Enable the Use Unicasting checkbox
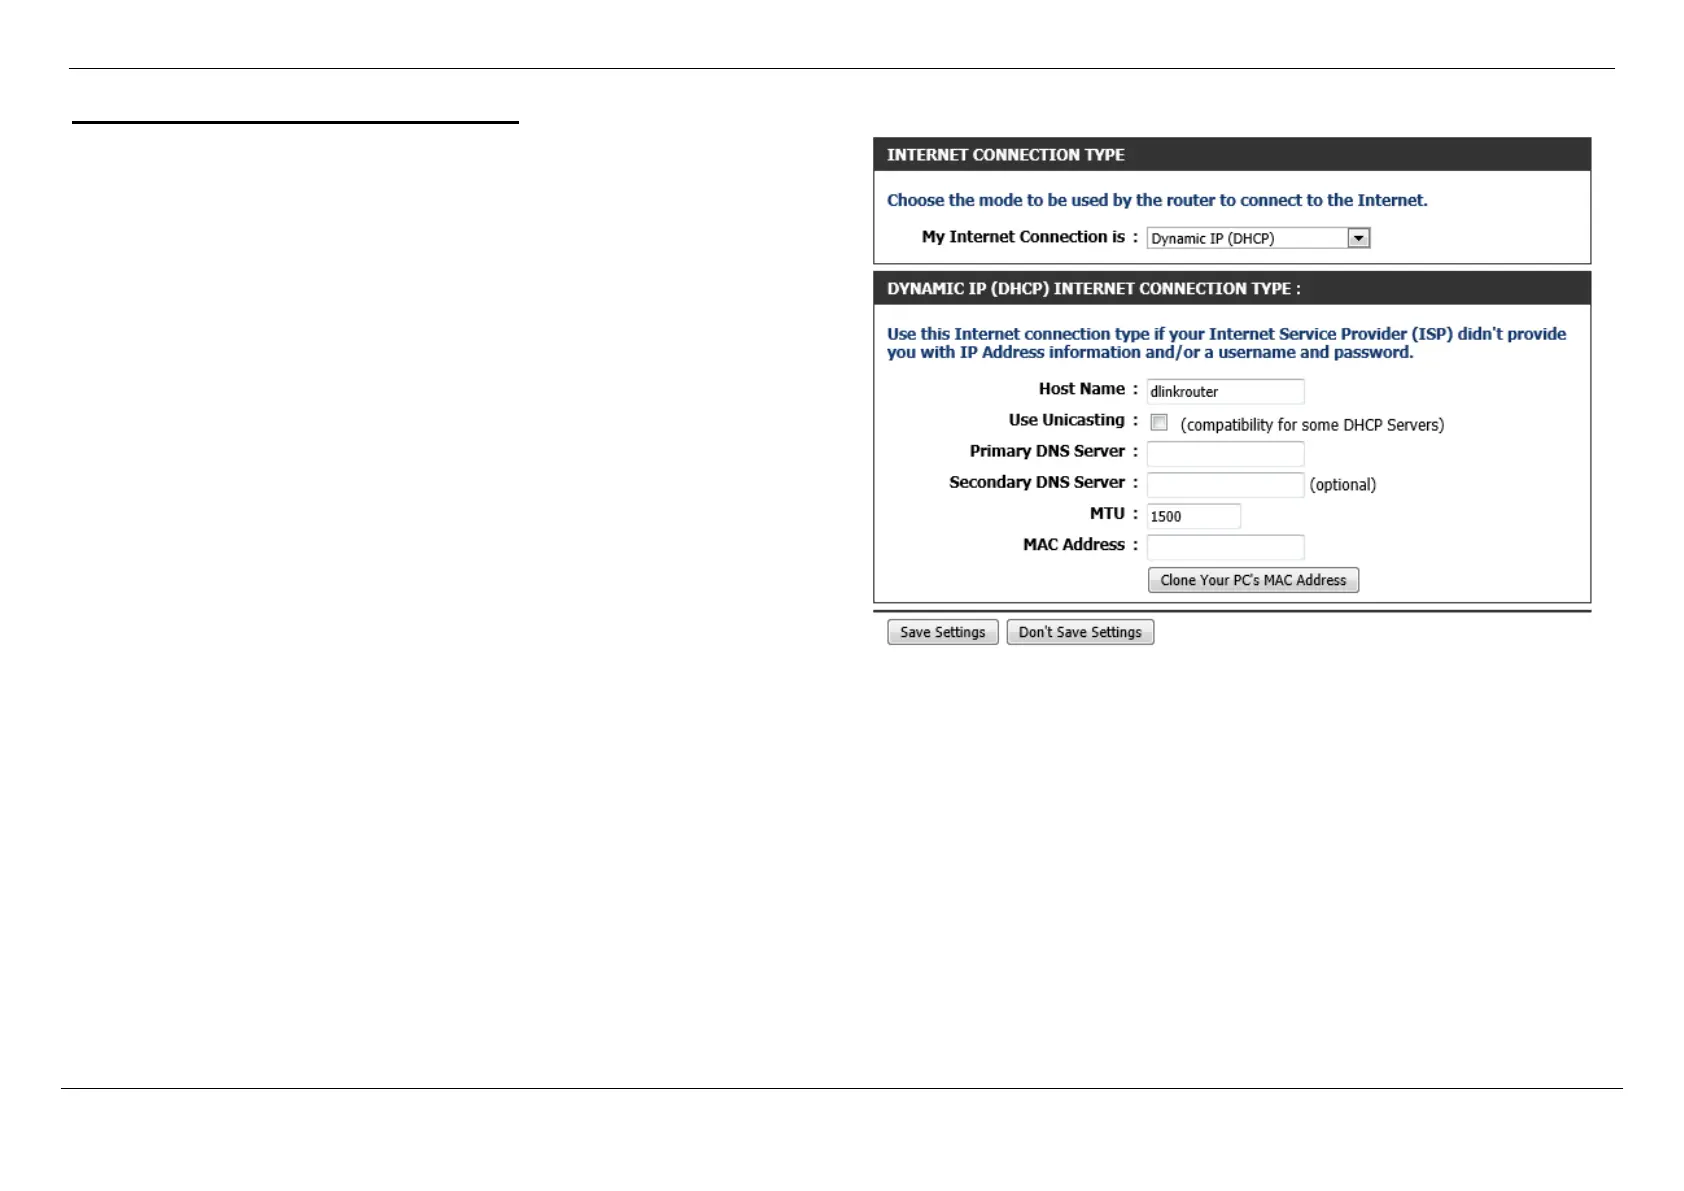This screenshot has height=1191, width=1684. [1159, 423]
